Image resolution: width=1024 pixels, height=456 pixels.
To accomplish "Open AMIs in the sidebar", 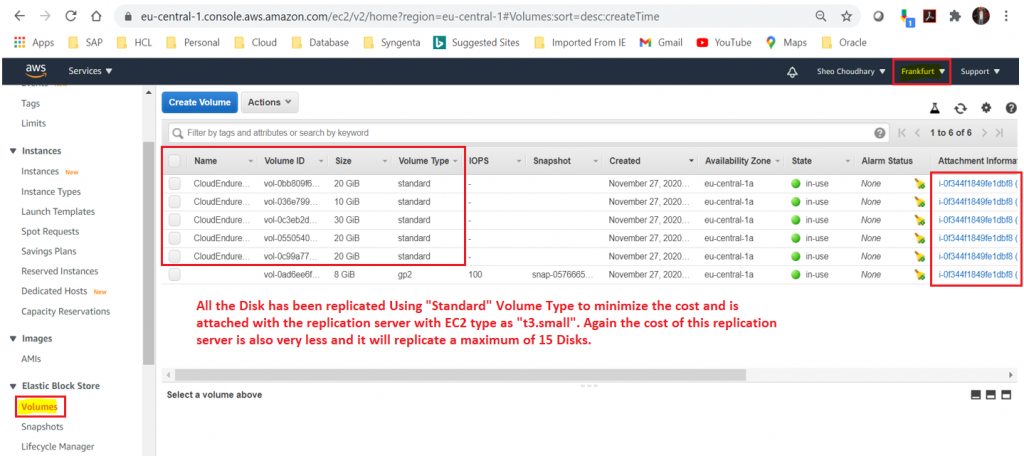I will pos(31,359).
